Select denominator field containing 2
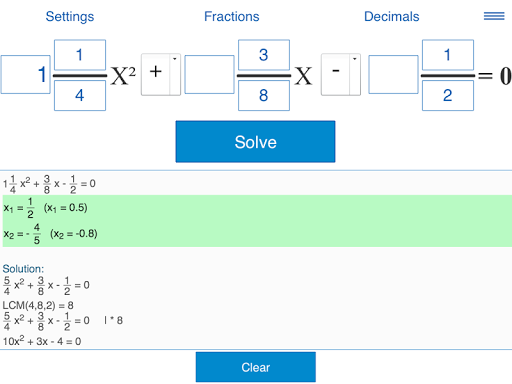Image resolution: width=512 pixels, height=384 pixels. [448, 96]
